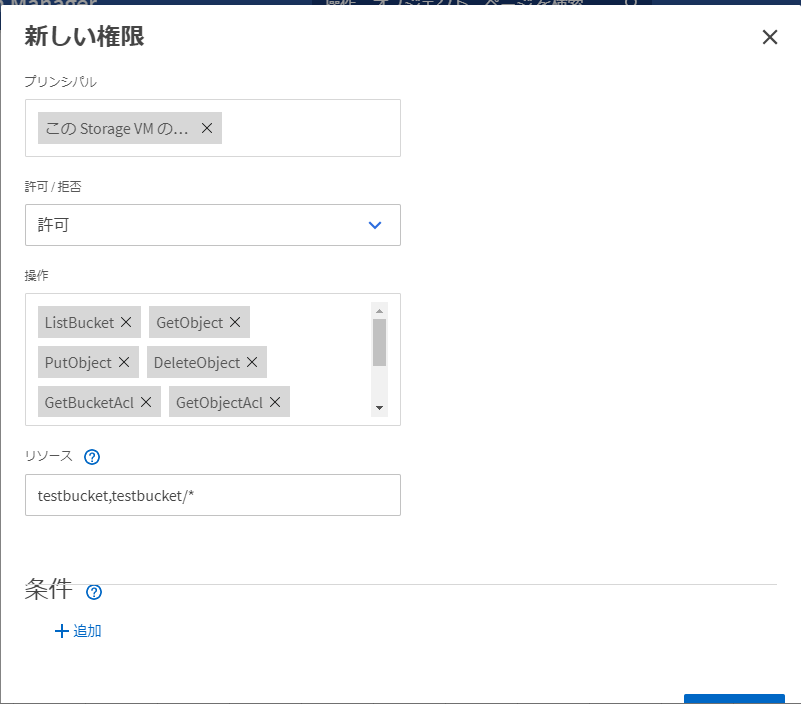
Task: Remove the この Storage VM principal tag
Action: tap(207, 128)
